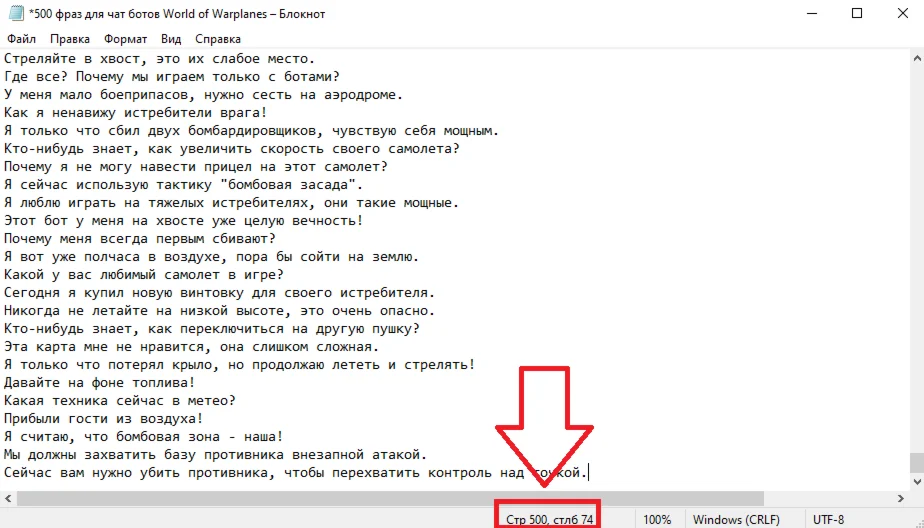Click the Windows (CRLF) status entry
The width and height of the screenshot is (924, 528).
coord(736,520)
